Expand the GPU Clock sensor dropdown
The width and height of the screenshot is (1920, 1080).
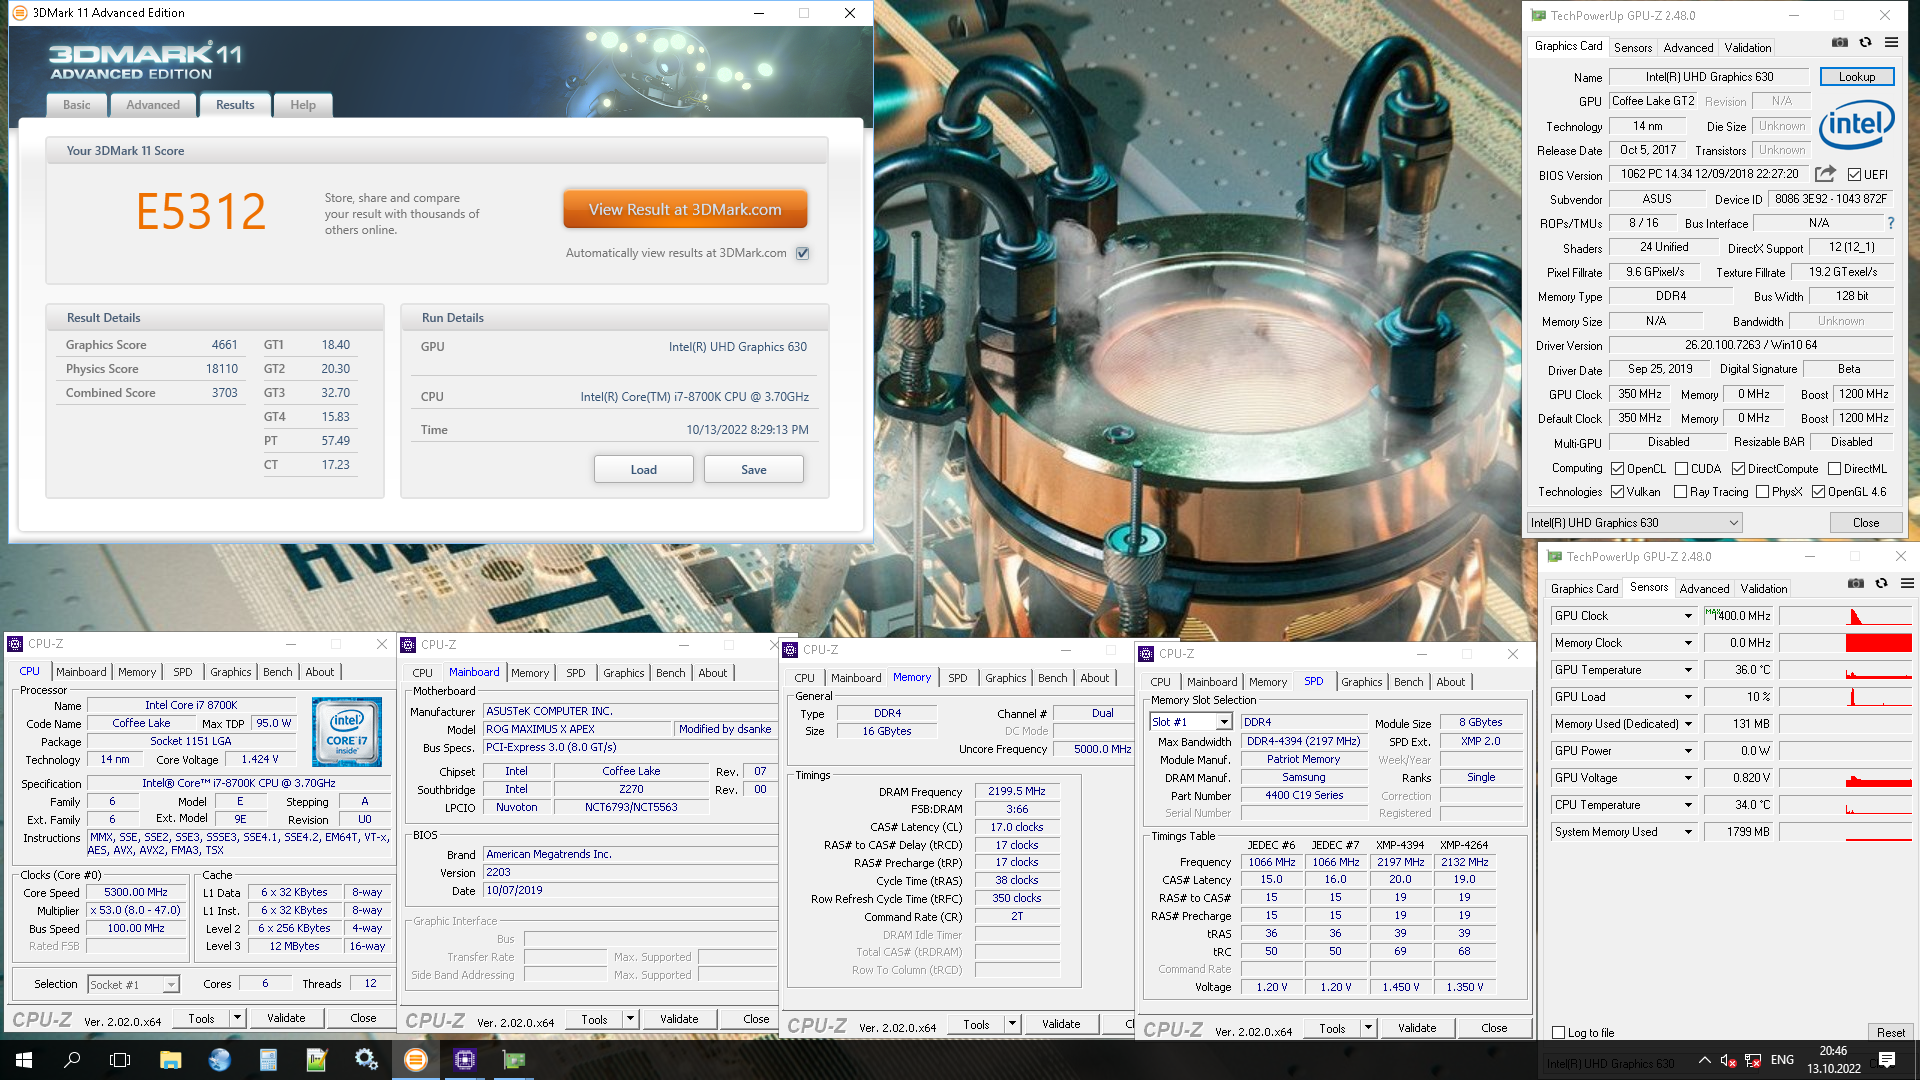1688,616
